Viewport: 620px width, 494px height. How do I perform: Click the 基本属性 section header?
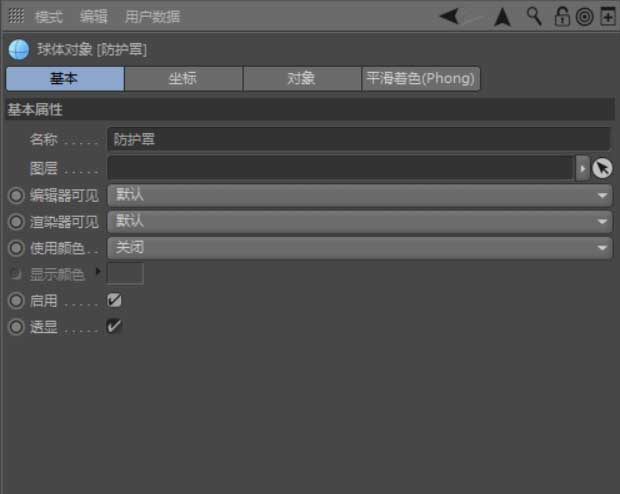(x=310, y=110)
